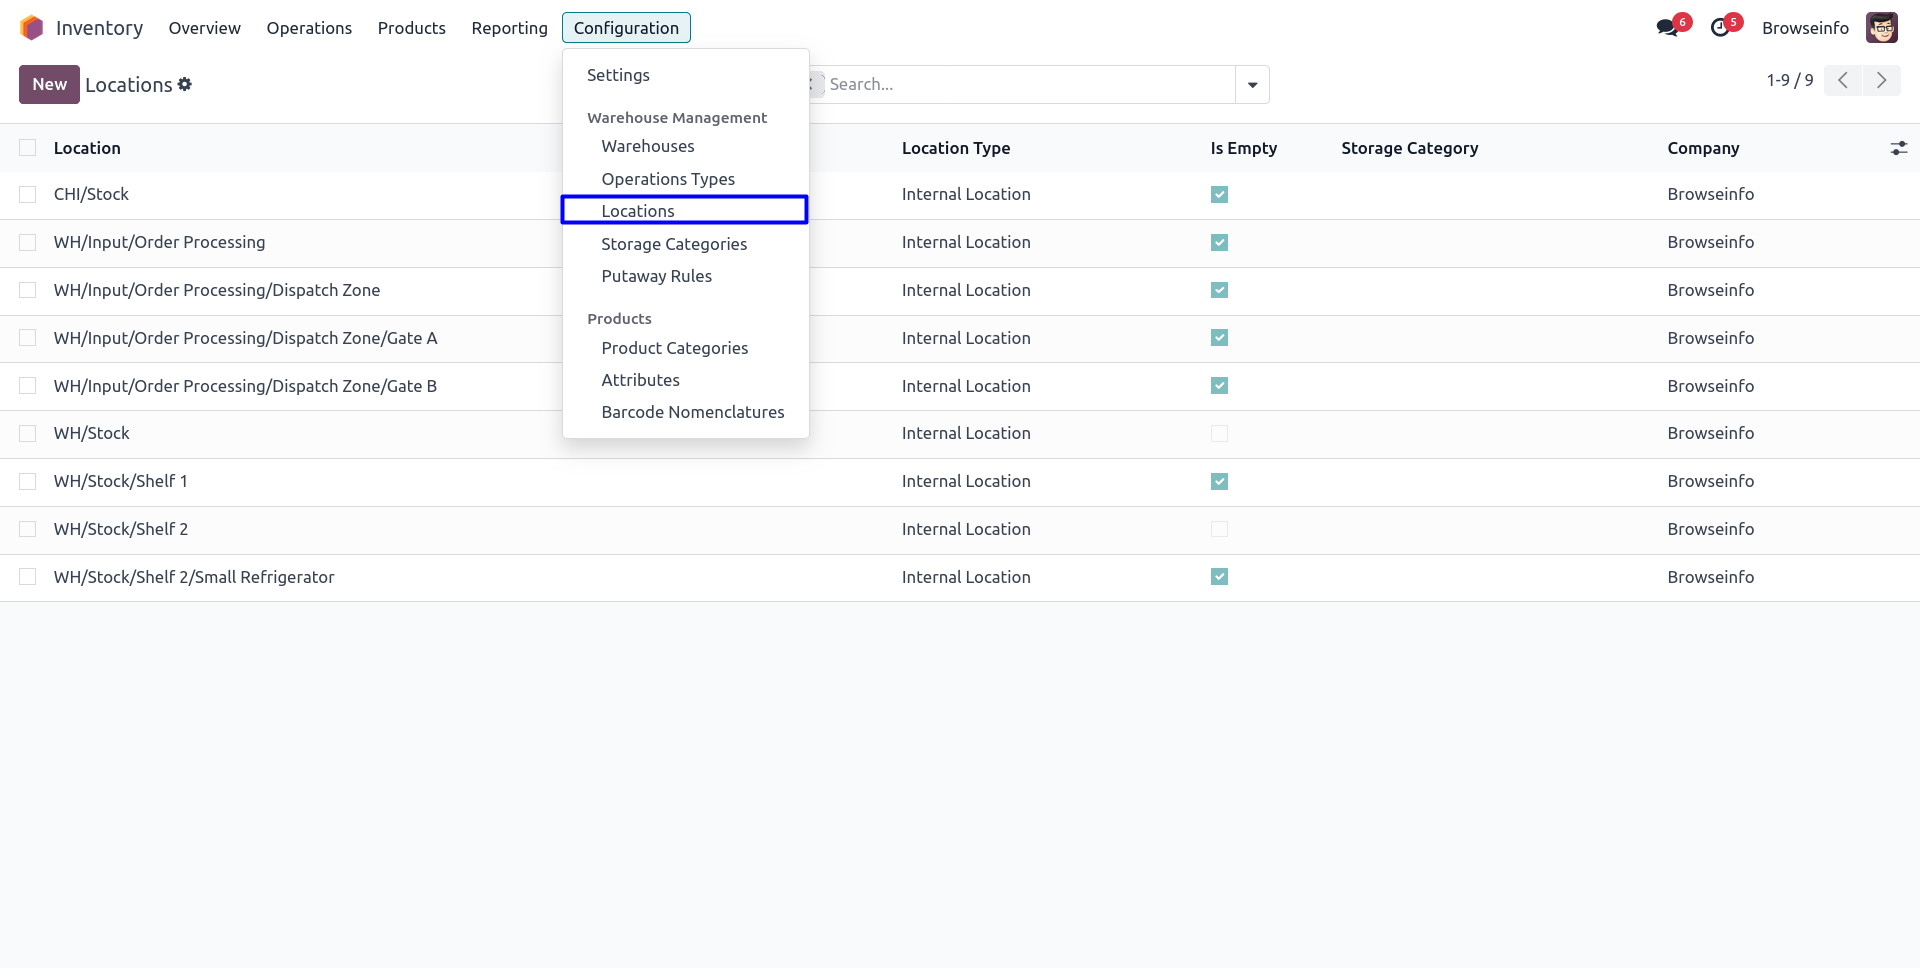This screenshot has height=968, width=1920.
Task: Collapse the Configuration menu
Action: point(626,28)
